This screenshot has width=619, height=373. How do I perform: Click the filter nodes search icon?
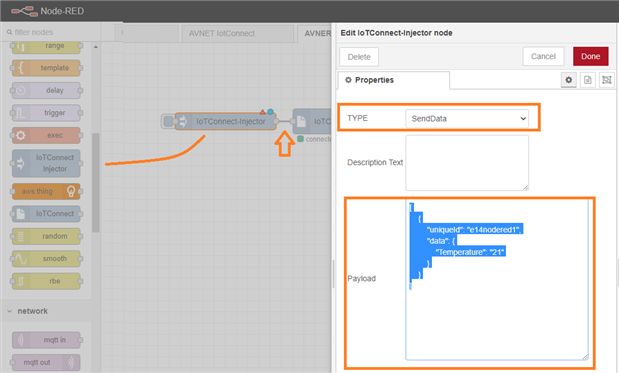point(9,32)
